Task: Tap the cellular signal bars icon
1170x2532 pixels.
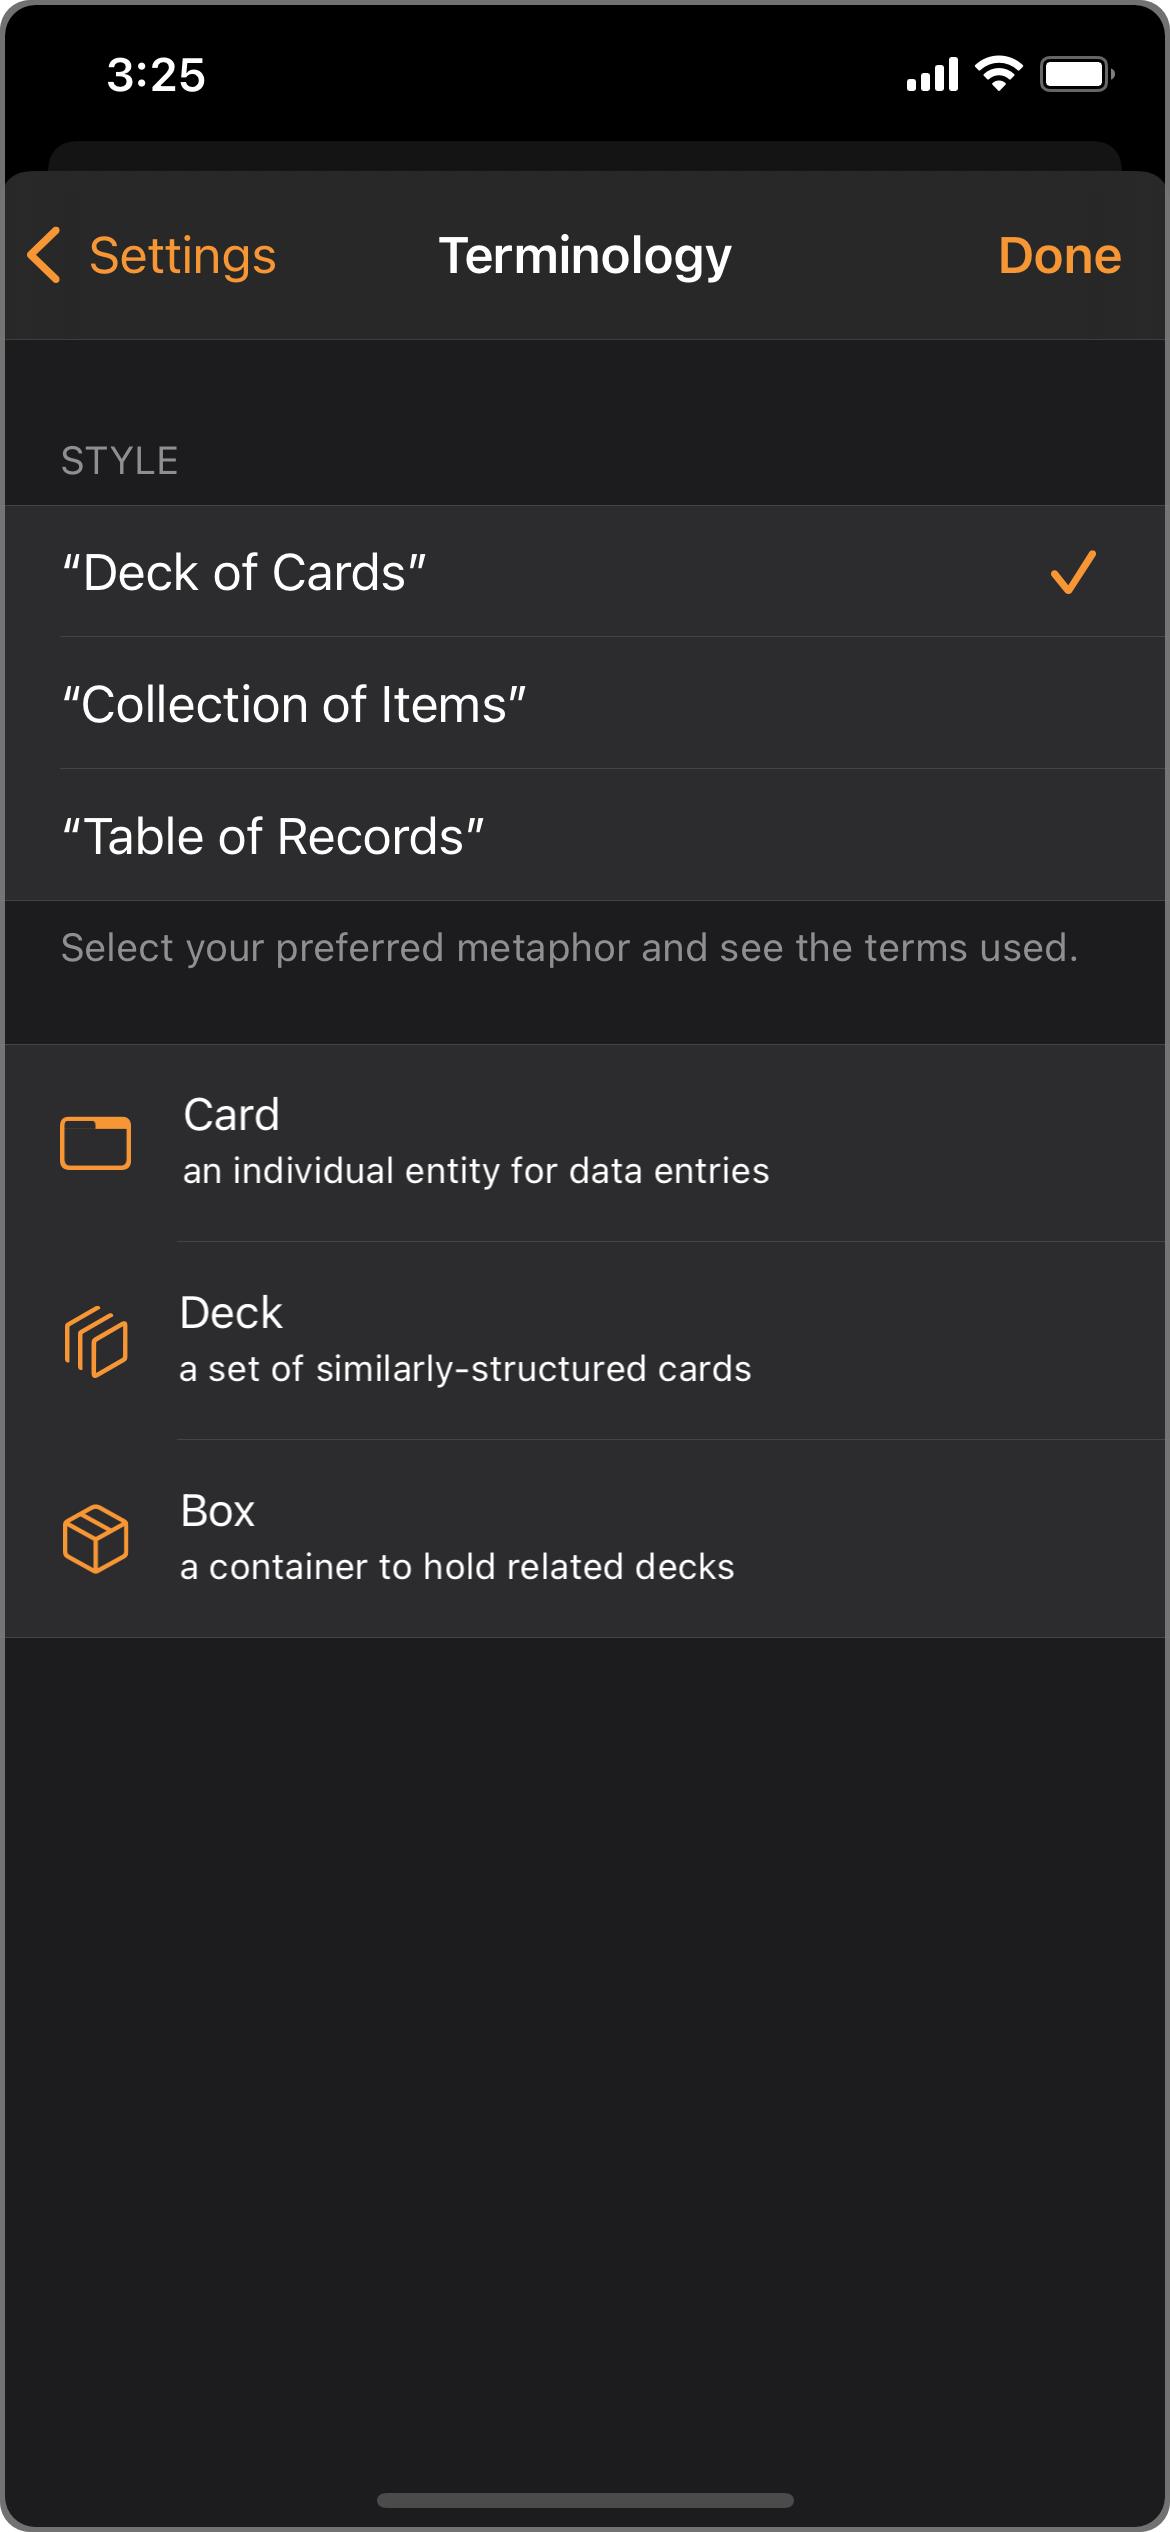Action: (x=931, y=75)
